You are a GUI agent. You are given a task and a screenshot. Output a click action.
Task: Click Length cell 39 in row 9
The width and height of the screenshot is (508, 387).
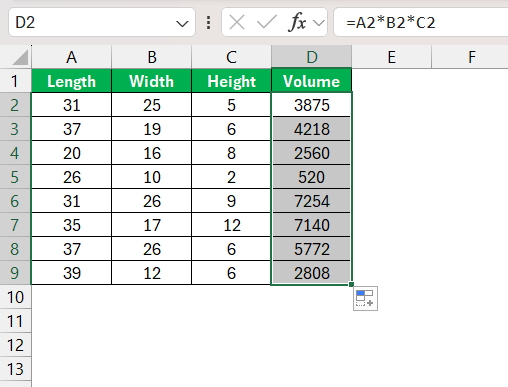pos(71,273)
